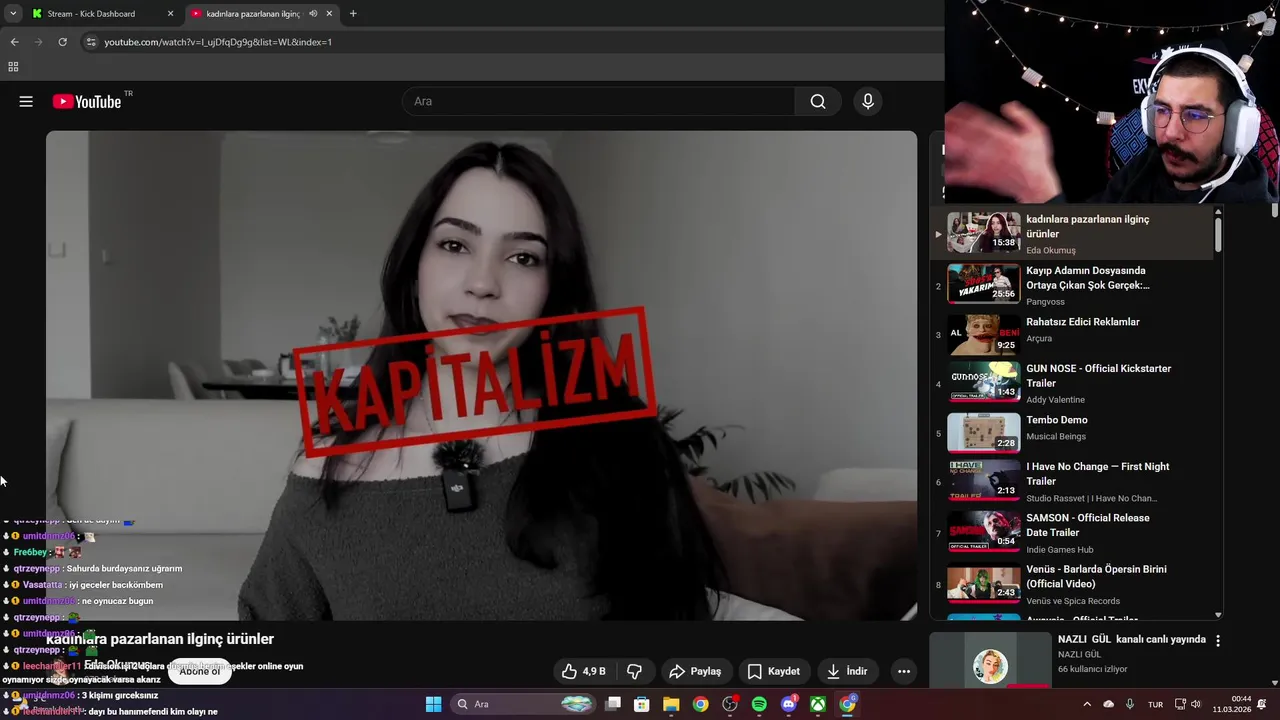
Task: Close the YouTube video tab
Action: pos(329,14)
